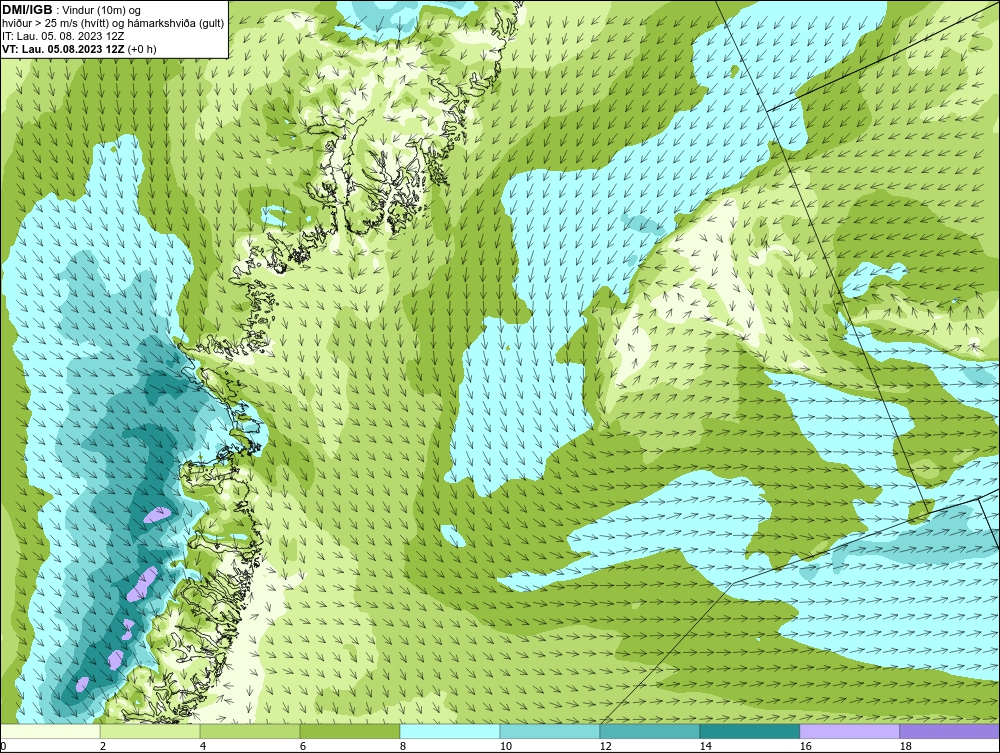Click the DMI/IGB title text
This screenshot has height=753, width=1000.
click(27, 10)
